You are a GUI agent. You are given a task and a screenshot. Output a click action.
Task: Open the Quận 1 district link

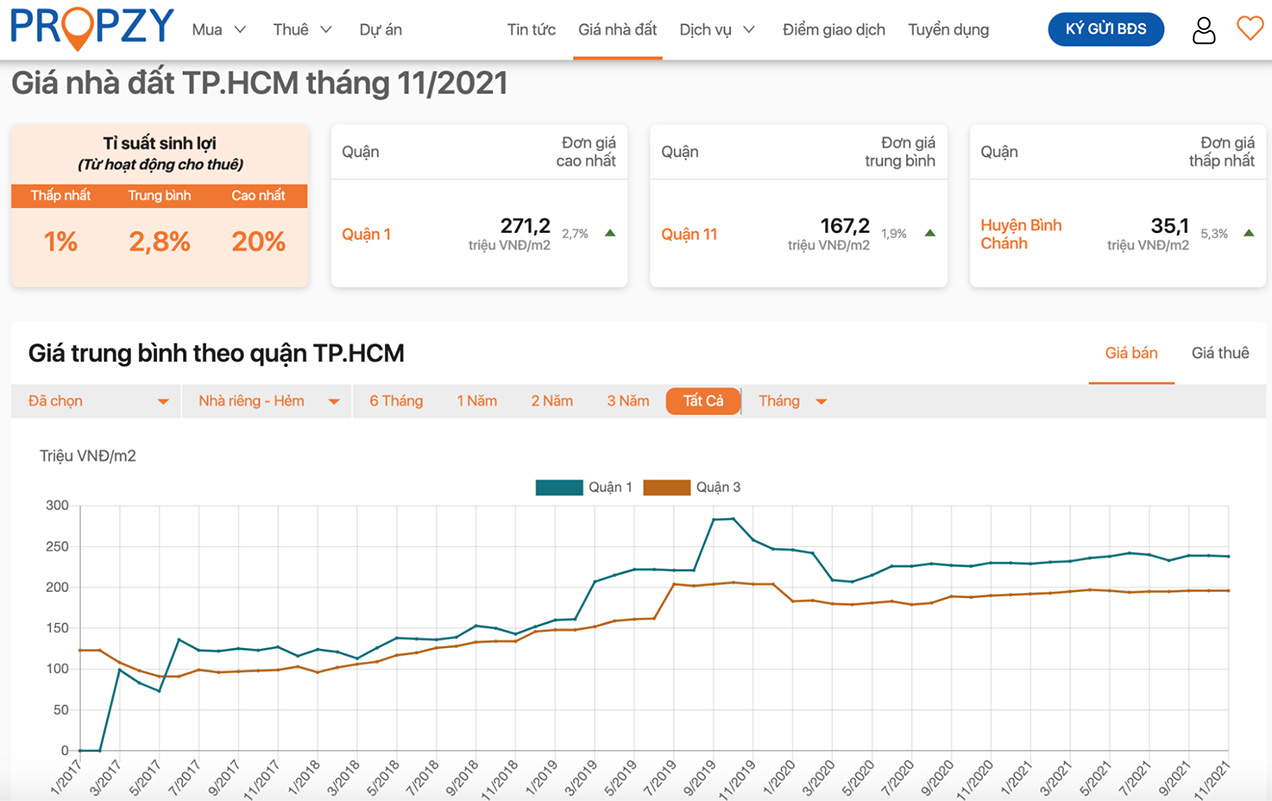[366, 234]
